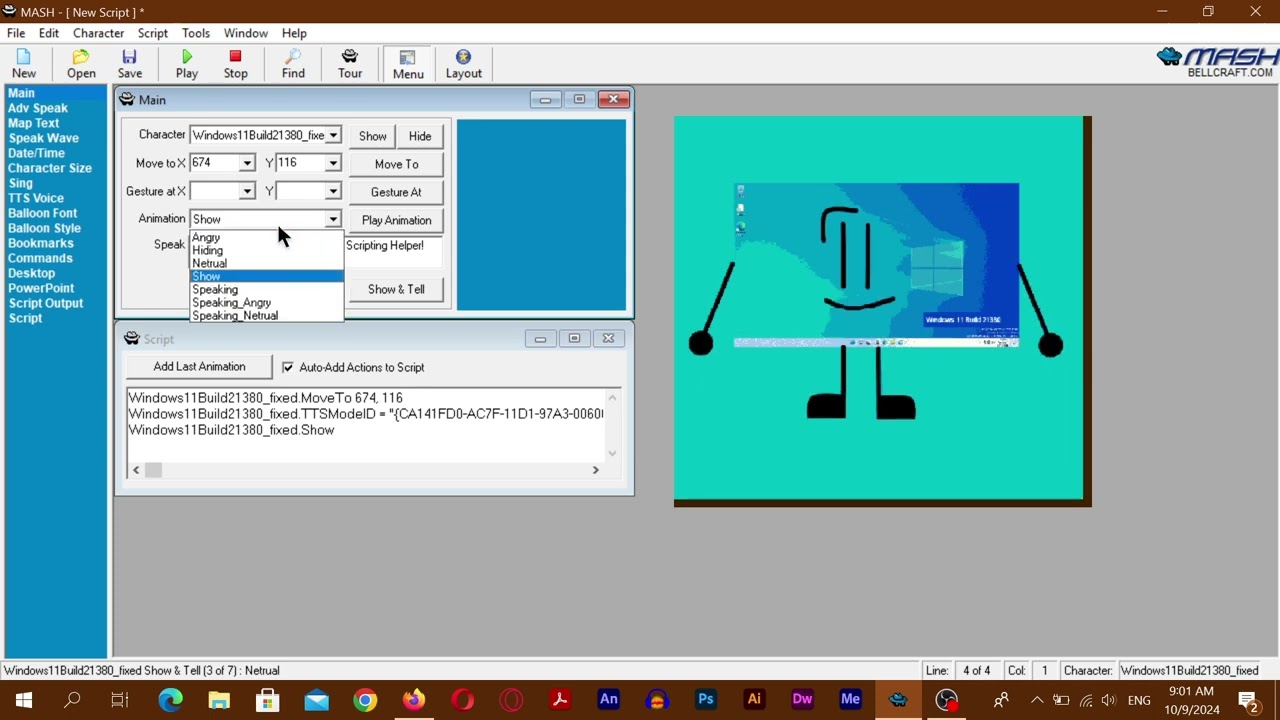Click the Move To button
1280x720 pixels.
tap(396, 164)
